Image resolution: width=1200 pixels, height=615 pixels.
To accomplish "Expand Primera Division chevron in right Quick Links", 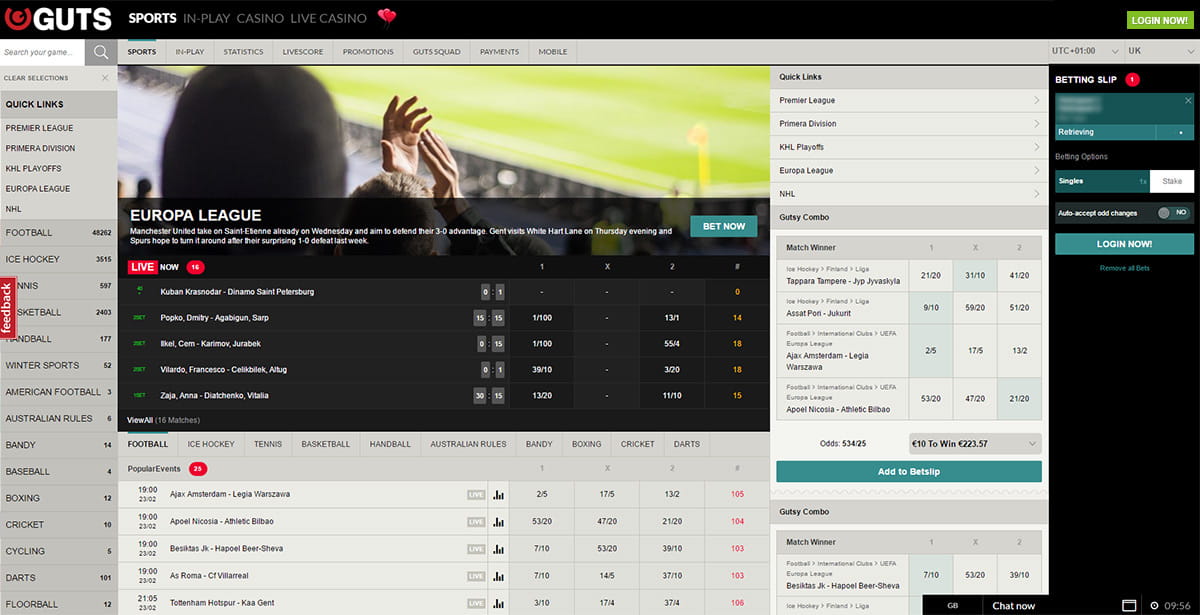I will point(1036,124).
